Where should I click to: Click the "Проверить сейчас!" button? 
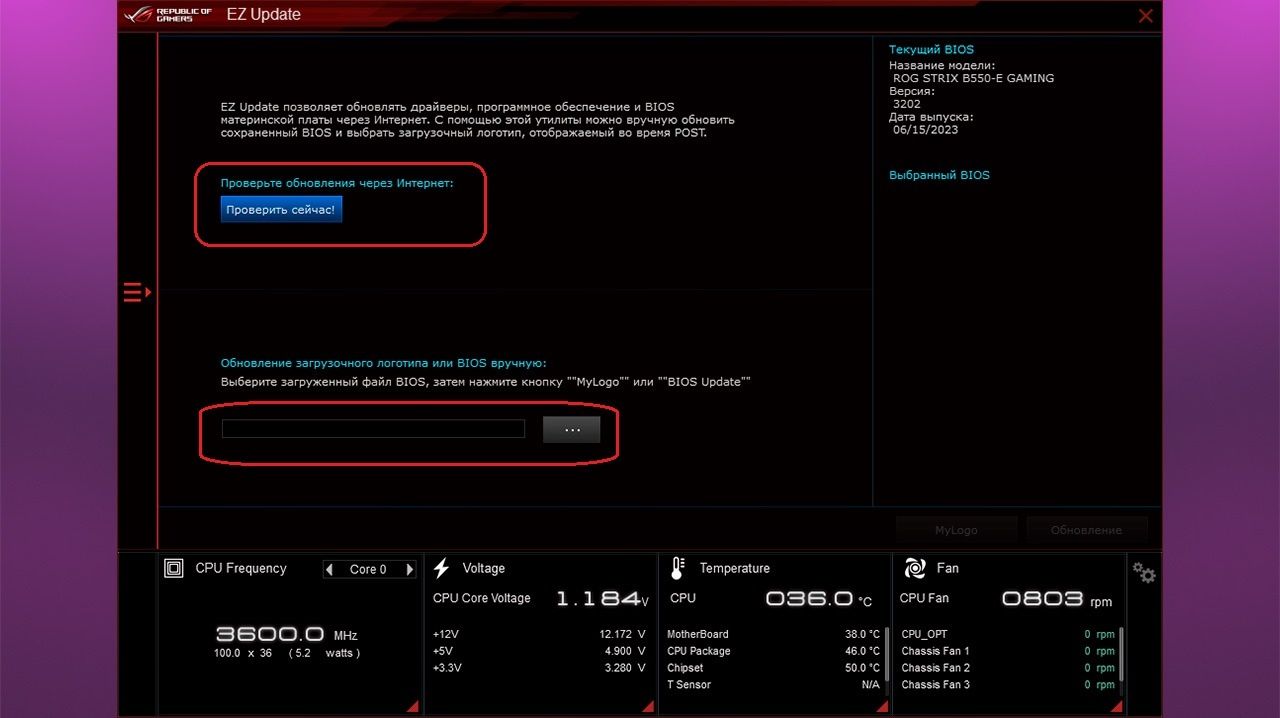[281, 210]
